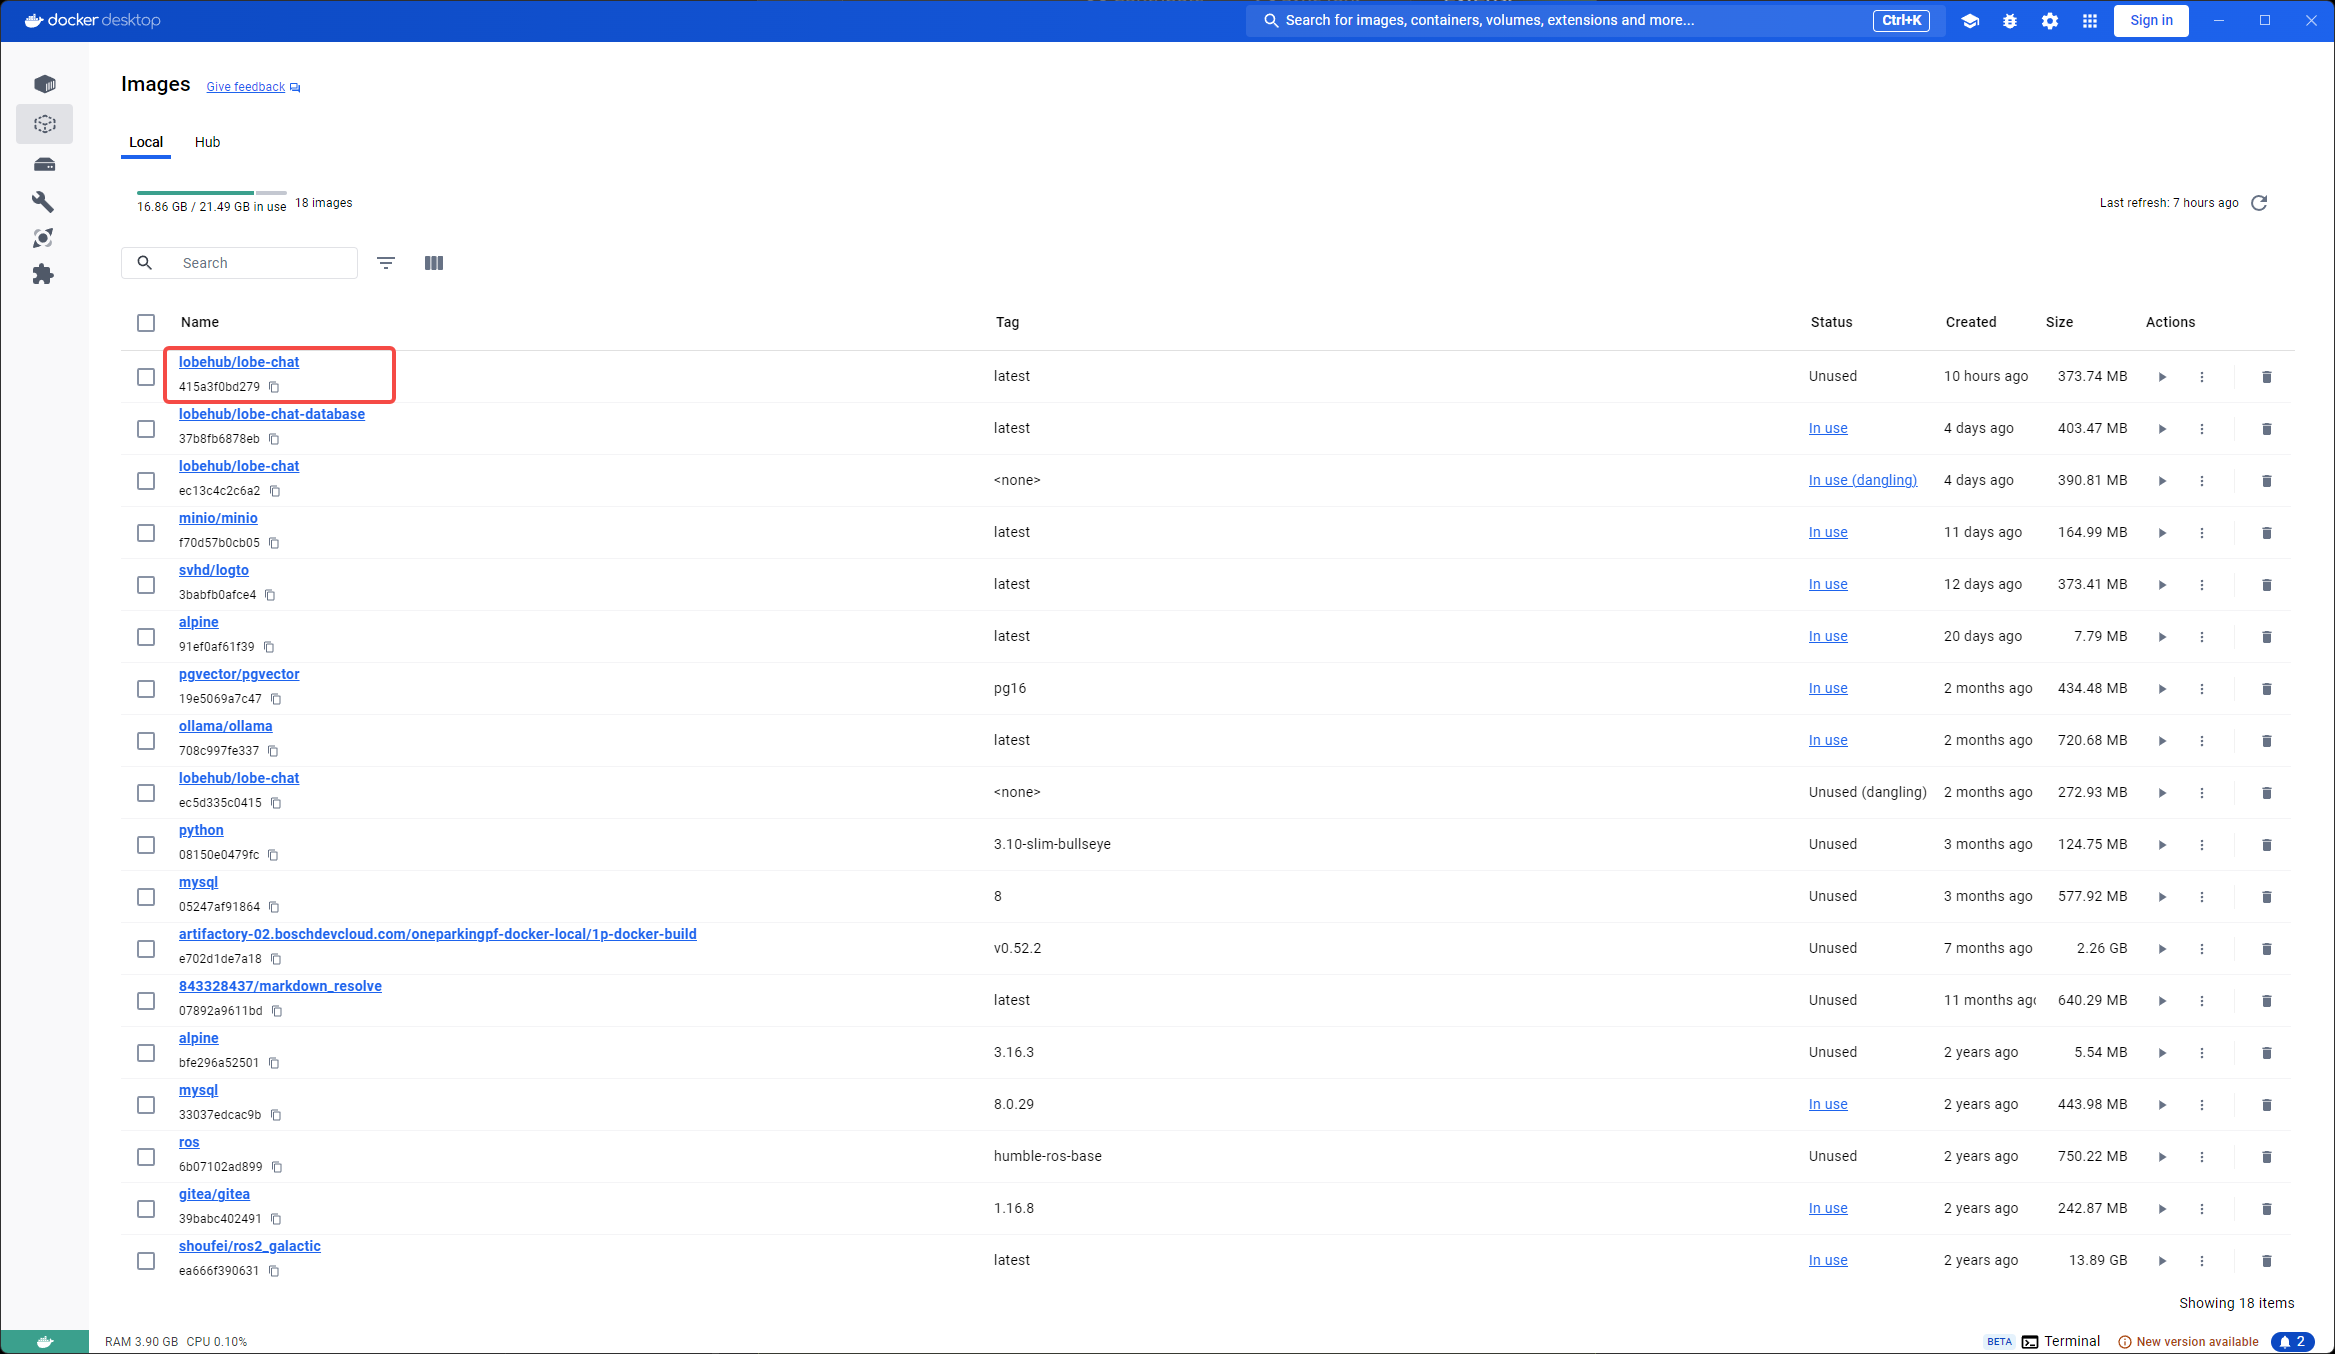Open the Settings gear in title bar
This screenshot has width=2335, height=1354.
tap(2050, 21)
